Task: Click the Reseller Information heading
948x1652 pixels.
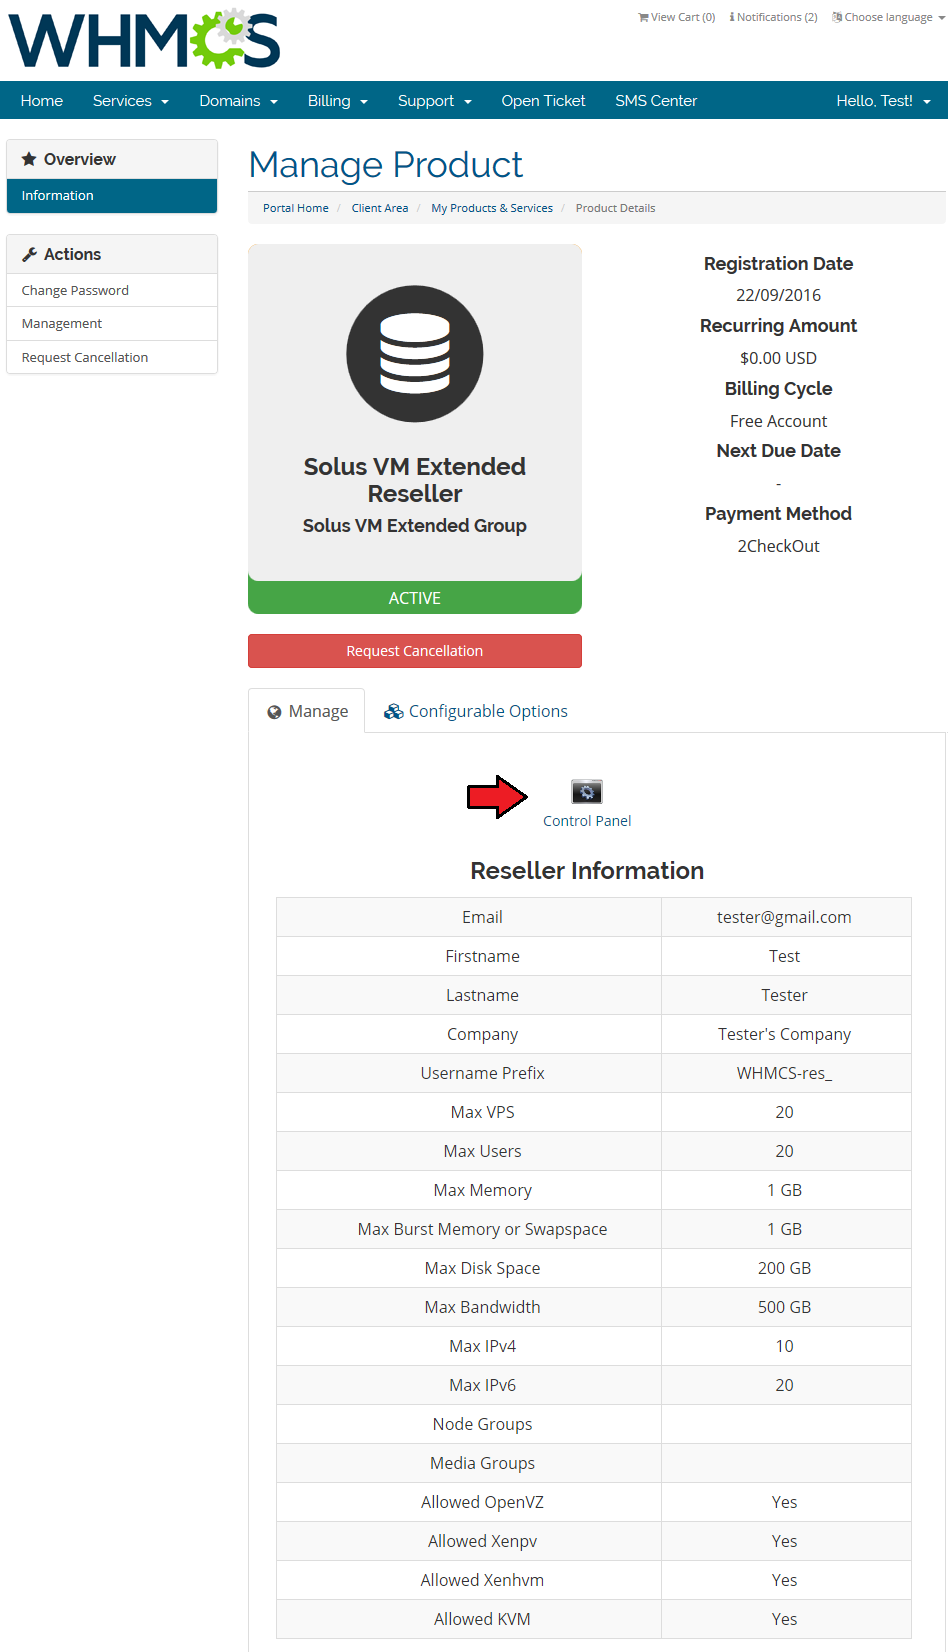Action: point(587,871)
